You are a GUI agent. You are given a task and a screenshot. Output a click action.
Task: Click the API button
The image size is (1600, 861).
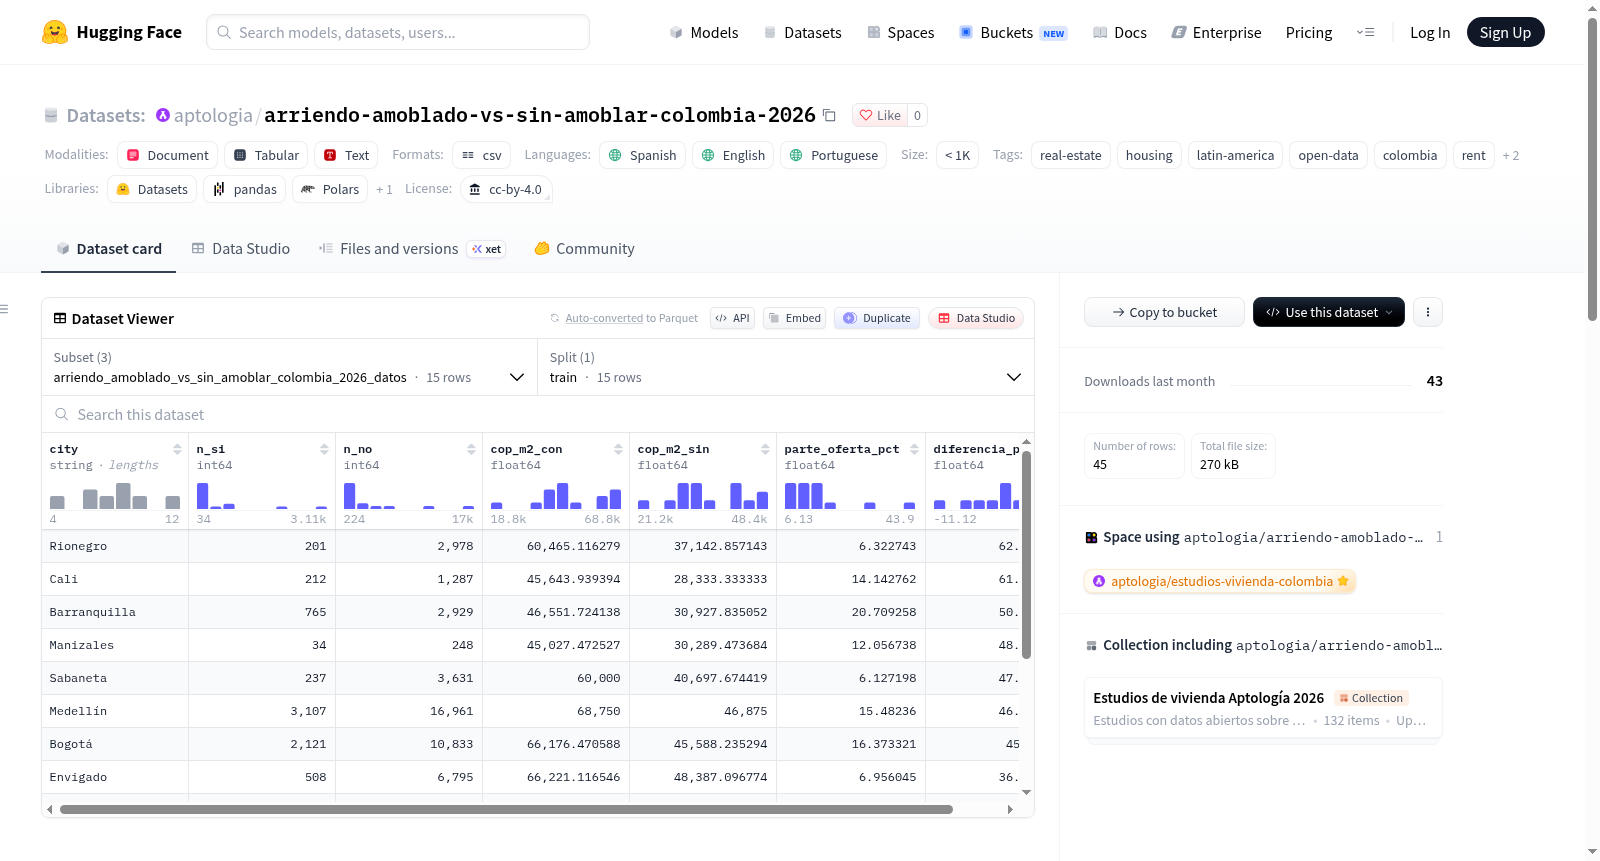coord(732,318)
